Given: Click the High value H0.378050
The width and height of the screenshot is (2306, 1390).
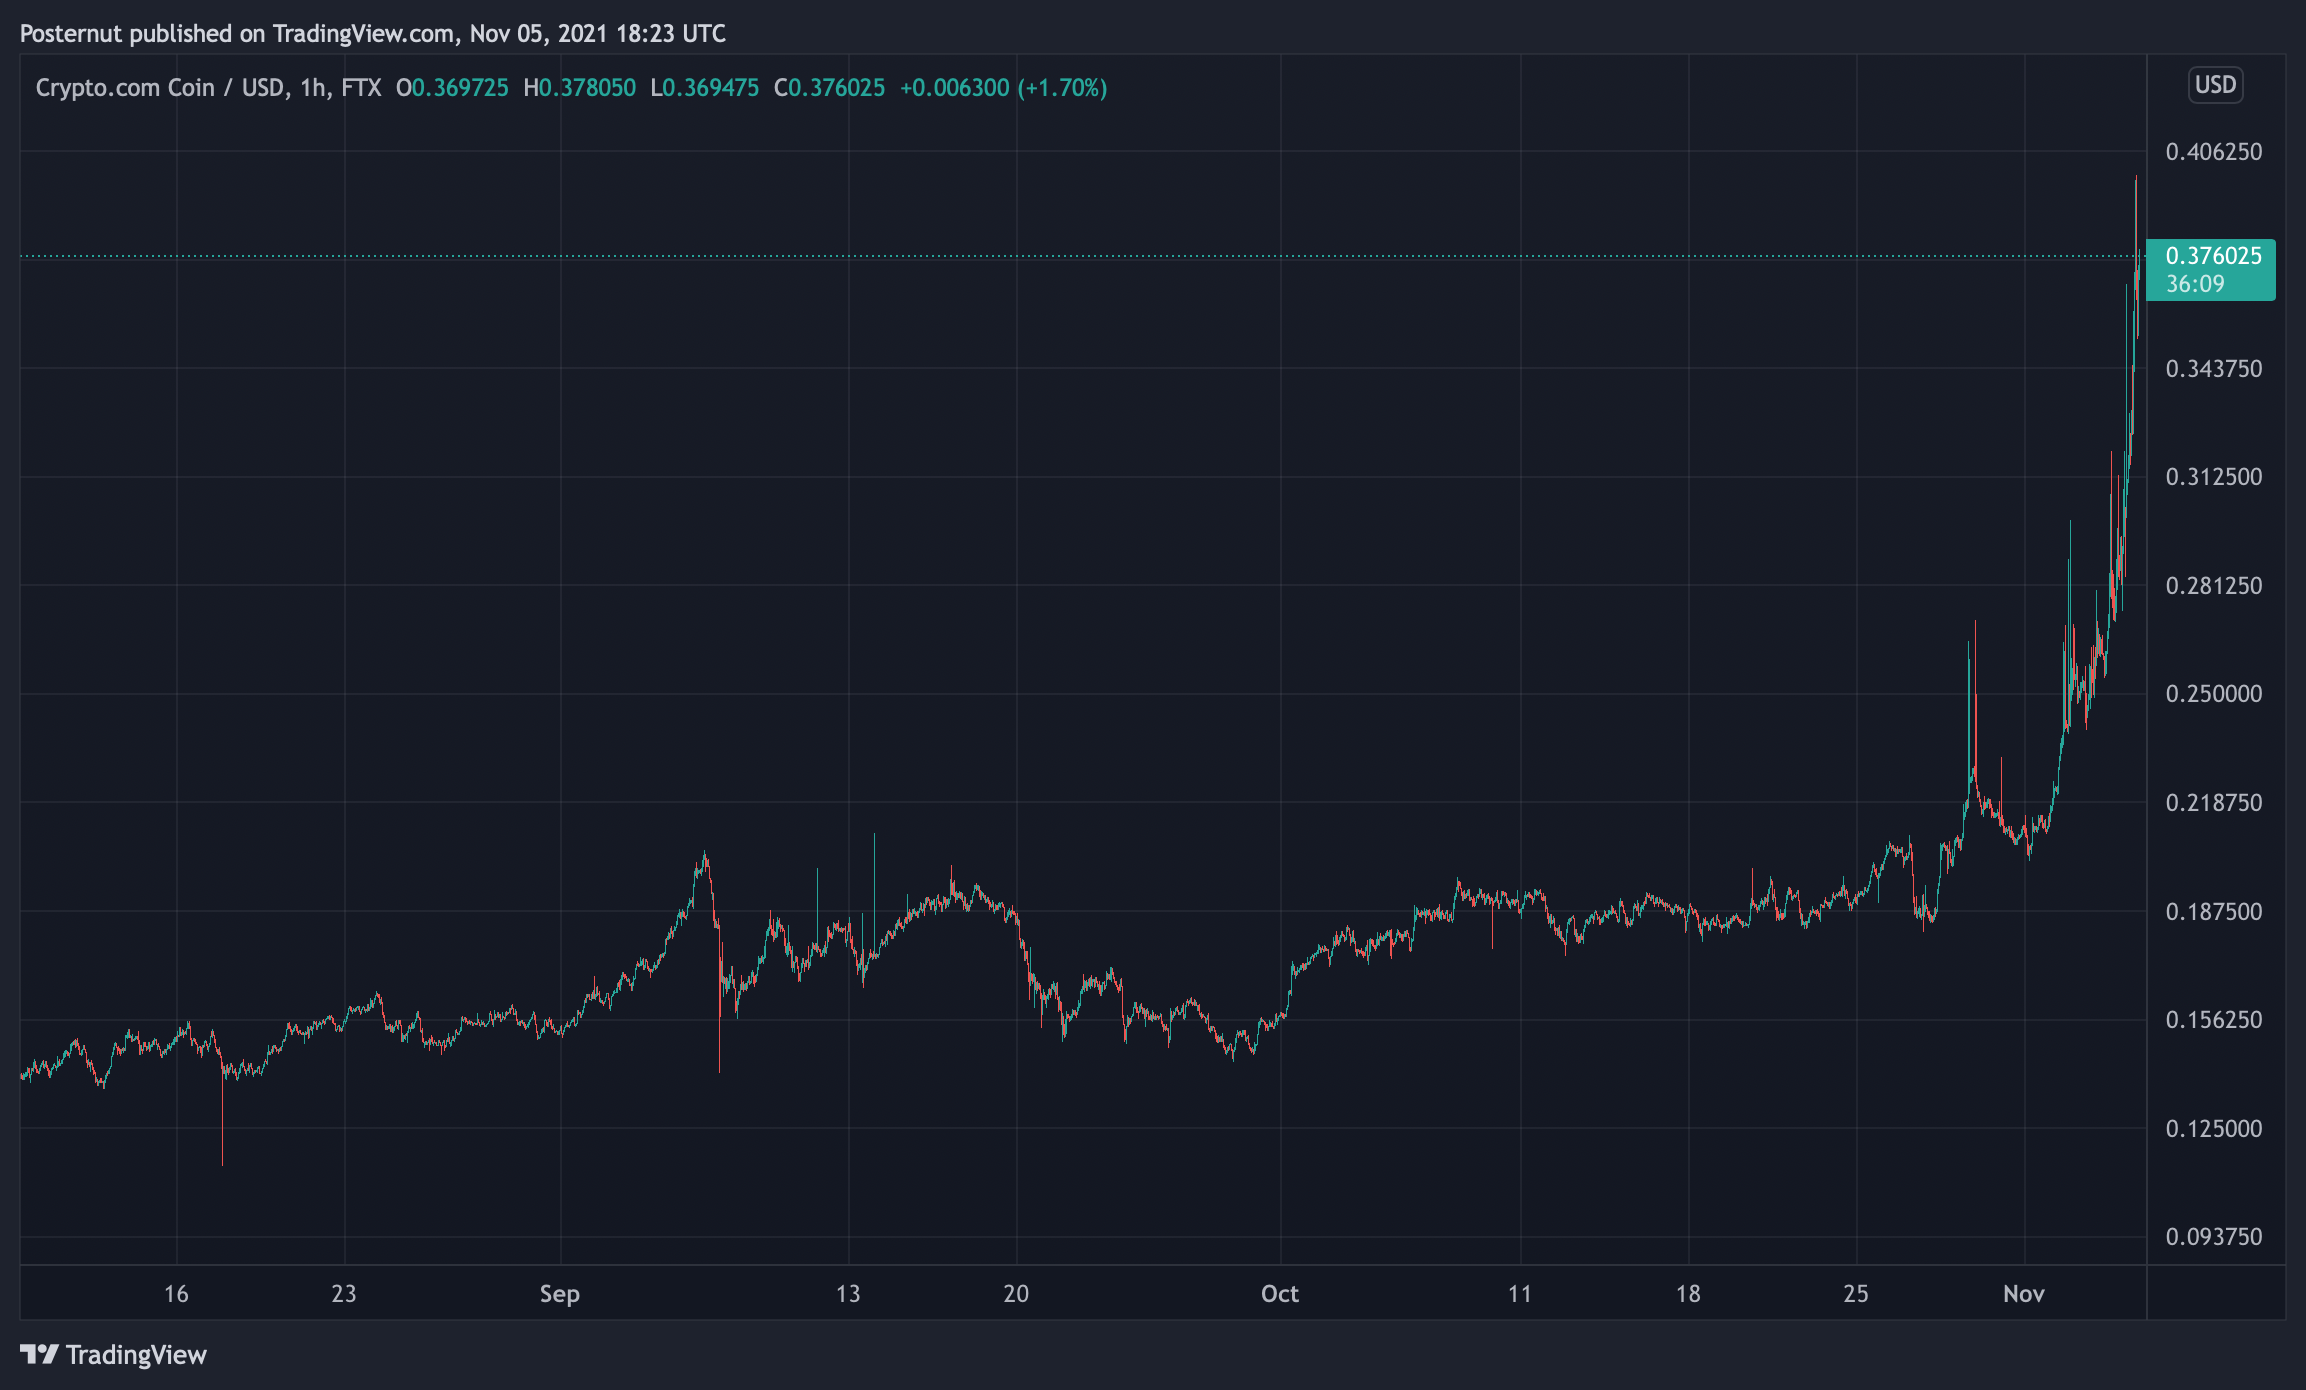Looking at the screenshot, I should [x=580, y=88].
